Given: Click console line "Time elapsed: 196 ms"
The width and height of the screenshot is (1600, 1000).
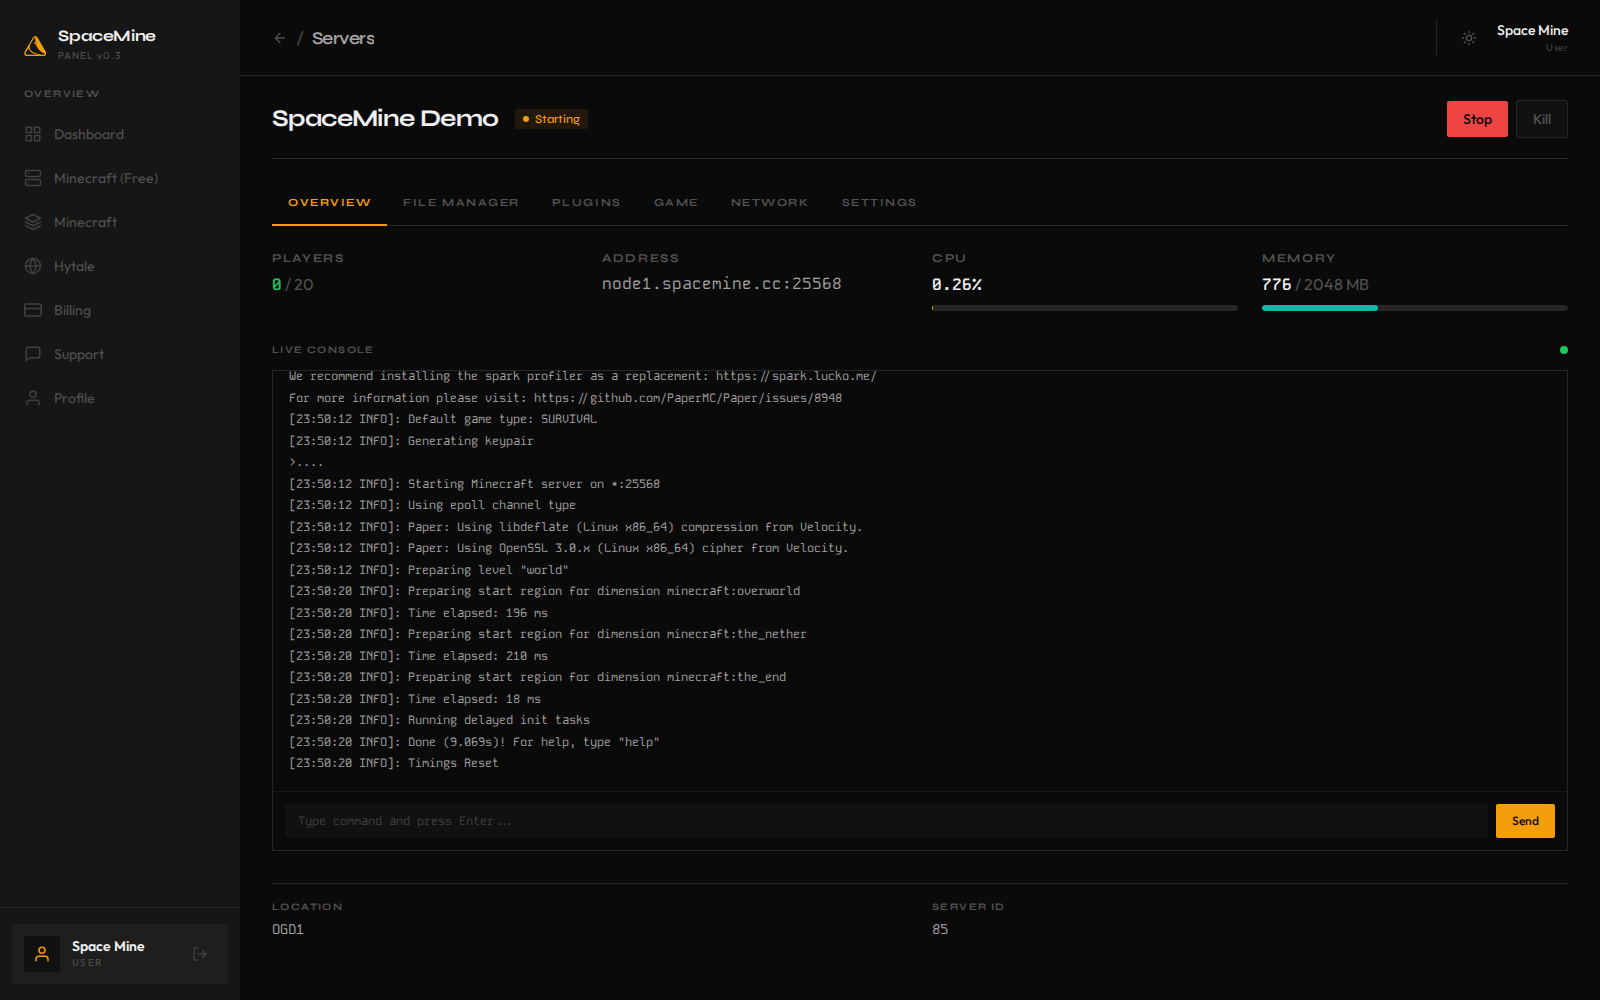Looking at the screenshot, I should click(x=419, y=613).
